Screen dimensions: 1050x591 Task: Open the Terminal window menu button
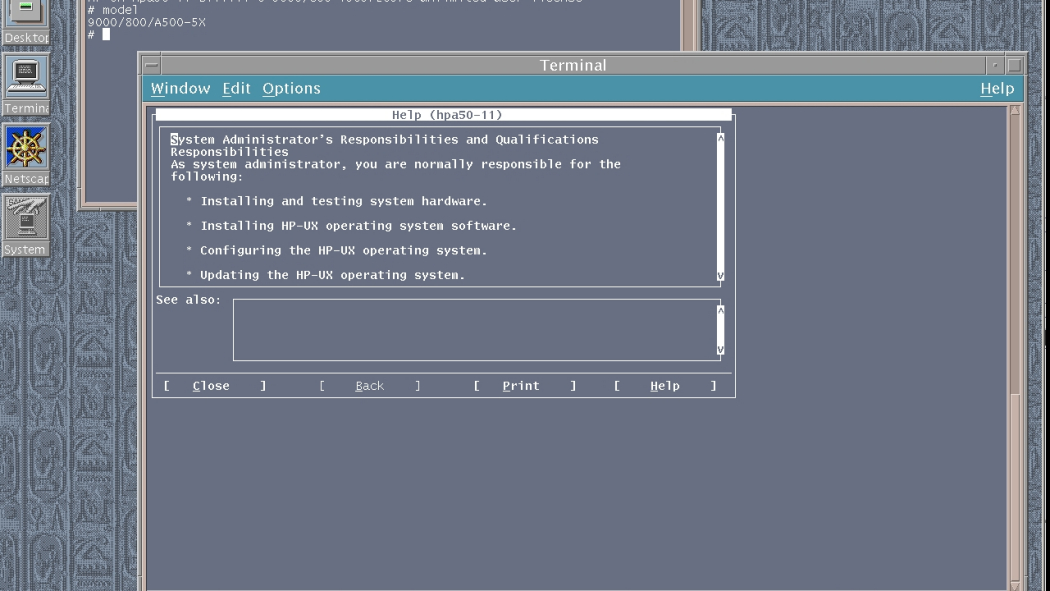coord(151,65)
